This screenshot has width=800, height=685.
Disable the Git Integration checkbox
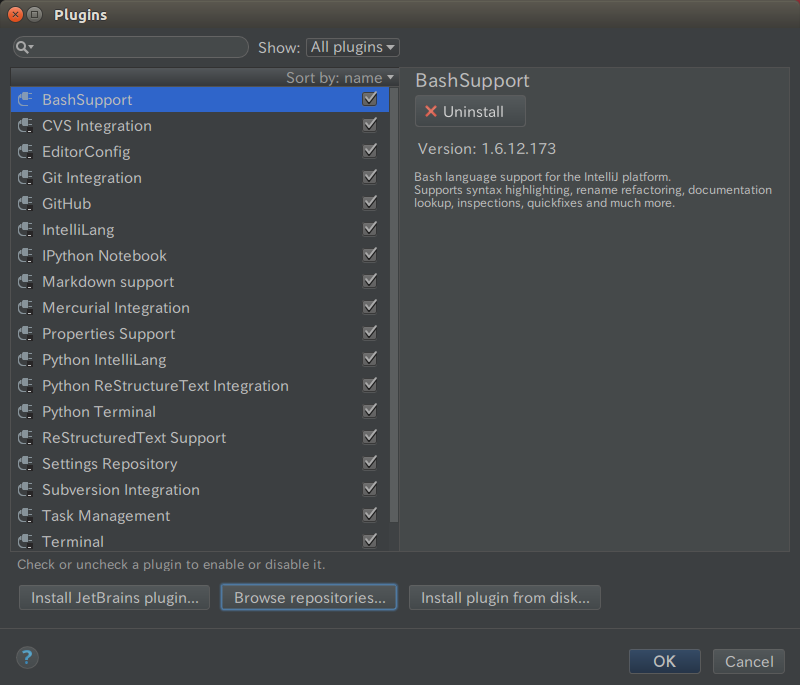click(x=370, y=176)
